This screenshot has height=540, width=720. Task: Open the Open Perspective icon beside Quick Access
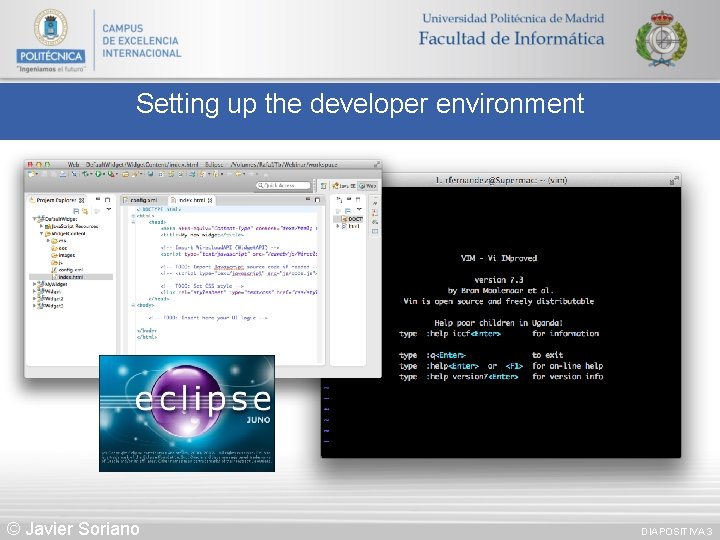pyautogui.click(x=324, y=186)
